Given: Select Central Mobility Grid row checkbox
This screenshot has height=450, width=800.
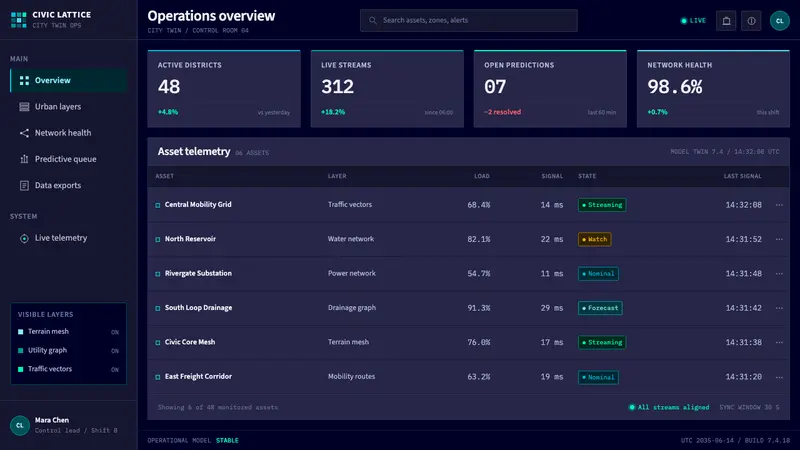Looking at the screenshot, I should tap(158, 205).
